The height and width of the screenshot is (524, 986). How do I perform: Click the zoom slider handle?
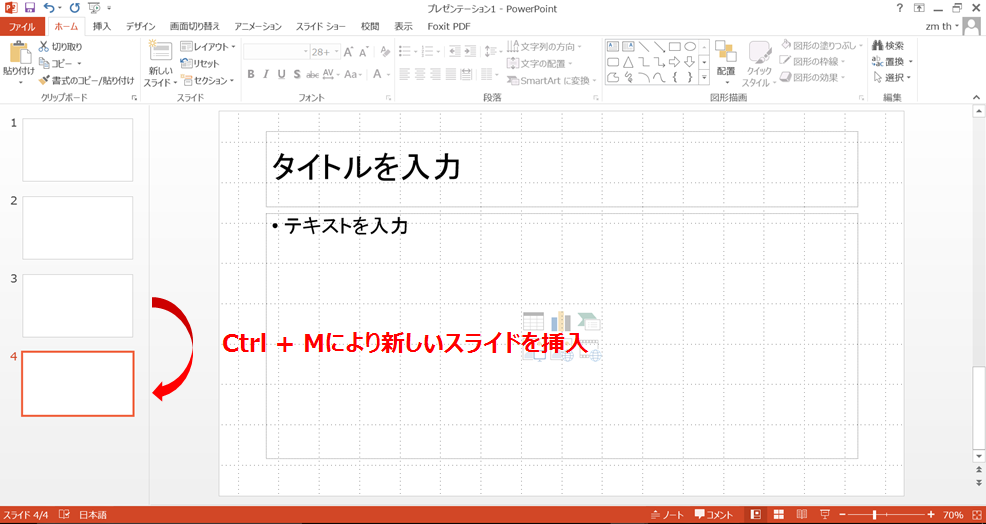tap(874, 514)
